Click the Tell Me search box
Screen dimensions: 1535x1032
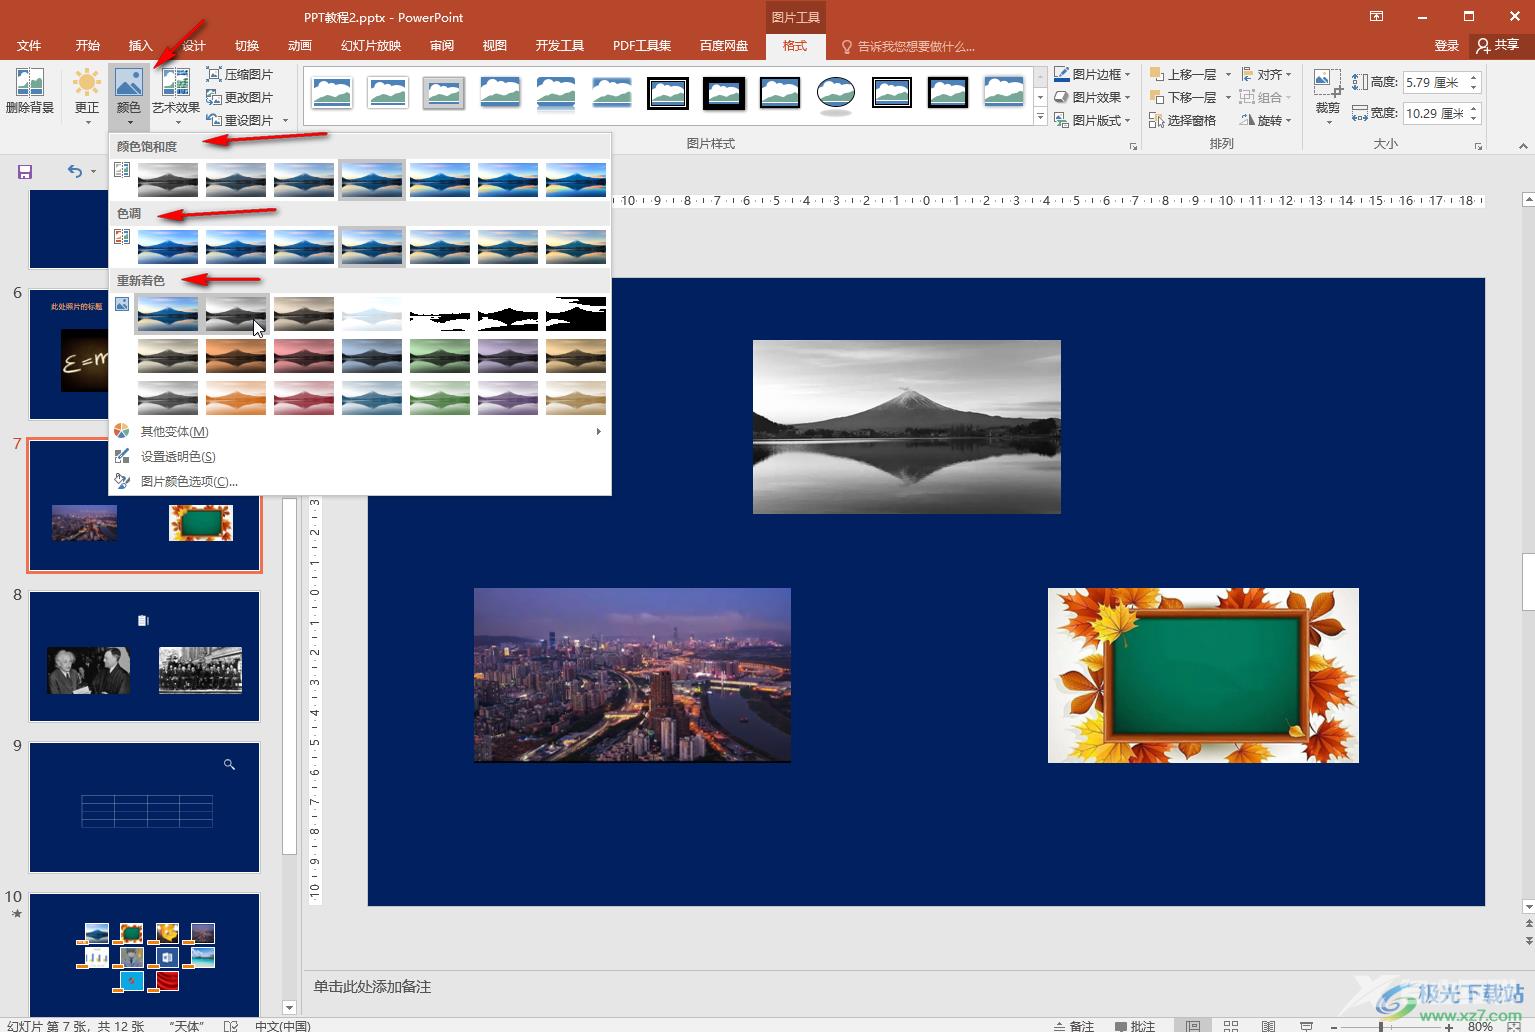(908, 46)
